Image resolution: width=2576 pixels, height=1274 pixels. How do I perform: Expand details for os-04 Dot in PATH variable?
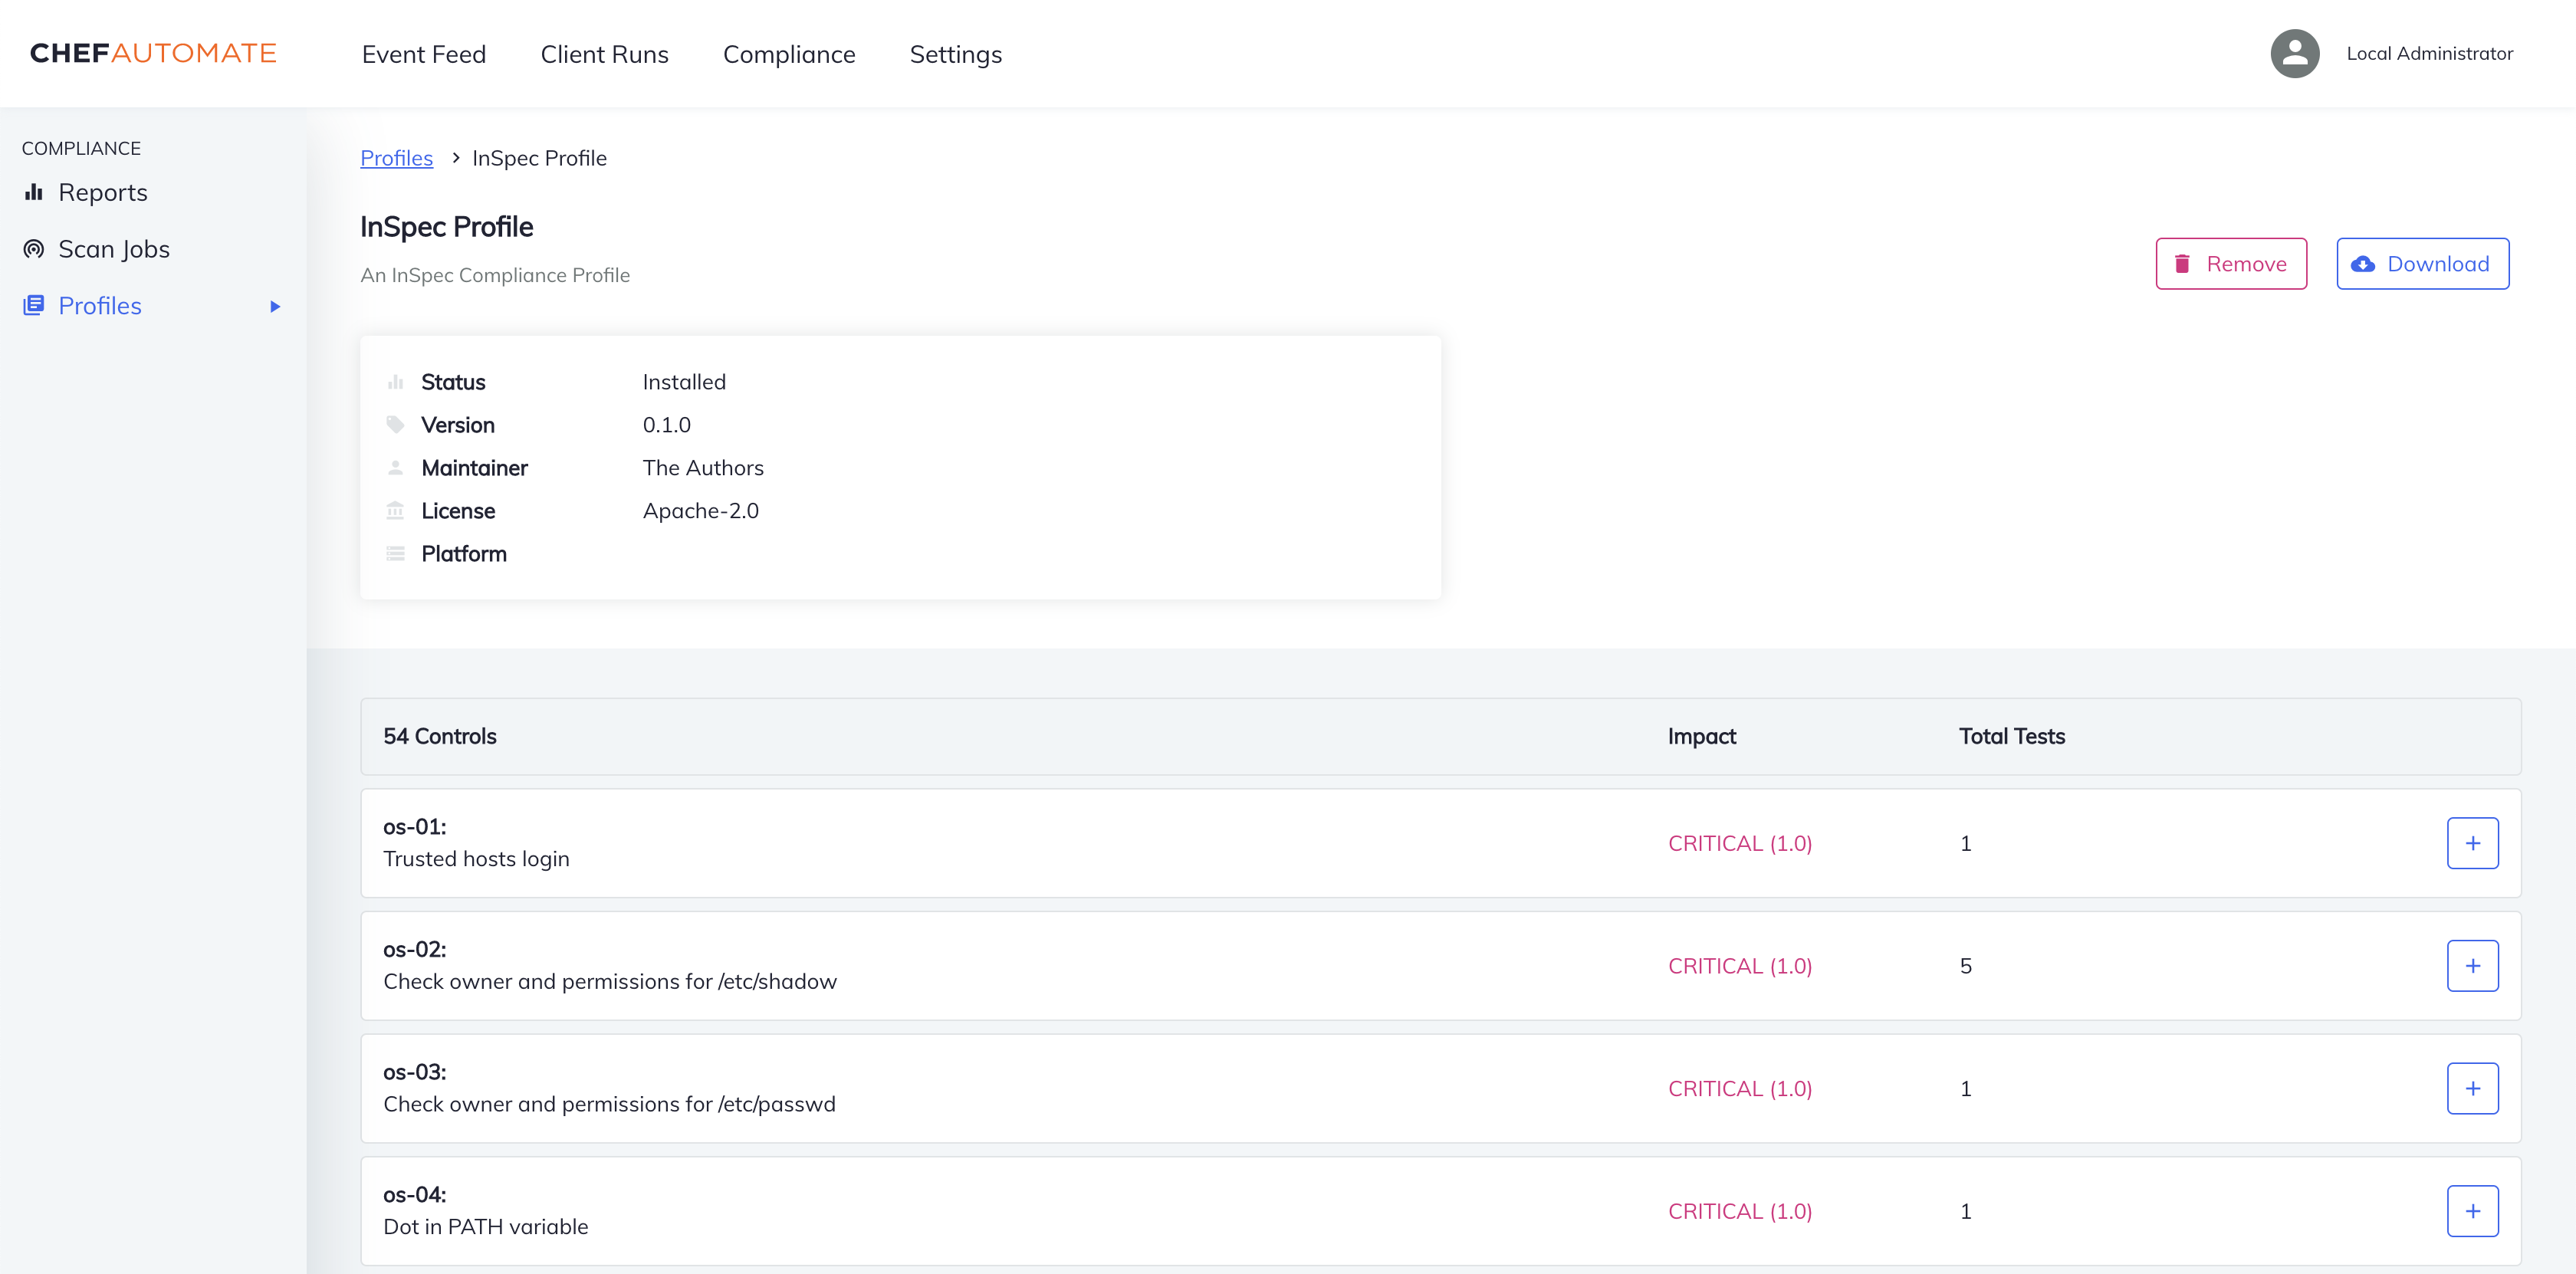click(2473, 1211)
